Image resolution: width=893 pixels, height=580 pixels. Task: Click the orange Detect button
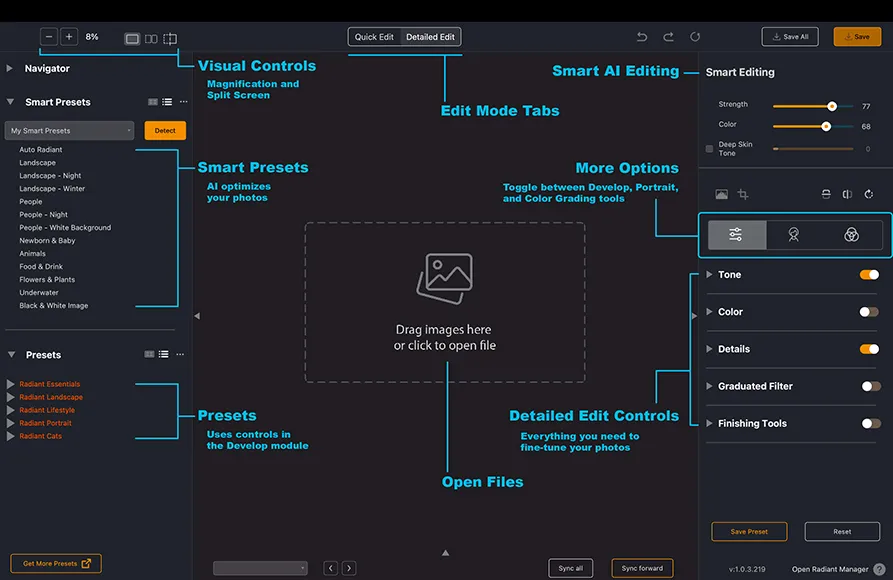pos(165,130)
